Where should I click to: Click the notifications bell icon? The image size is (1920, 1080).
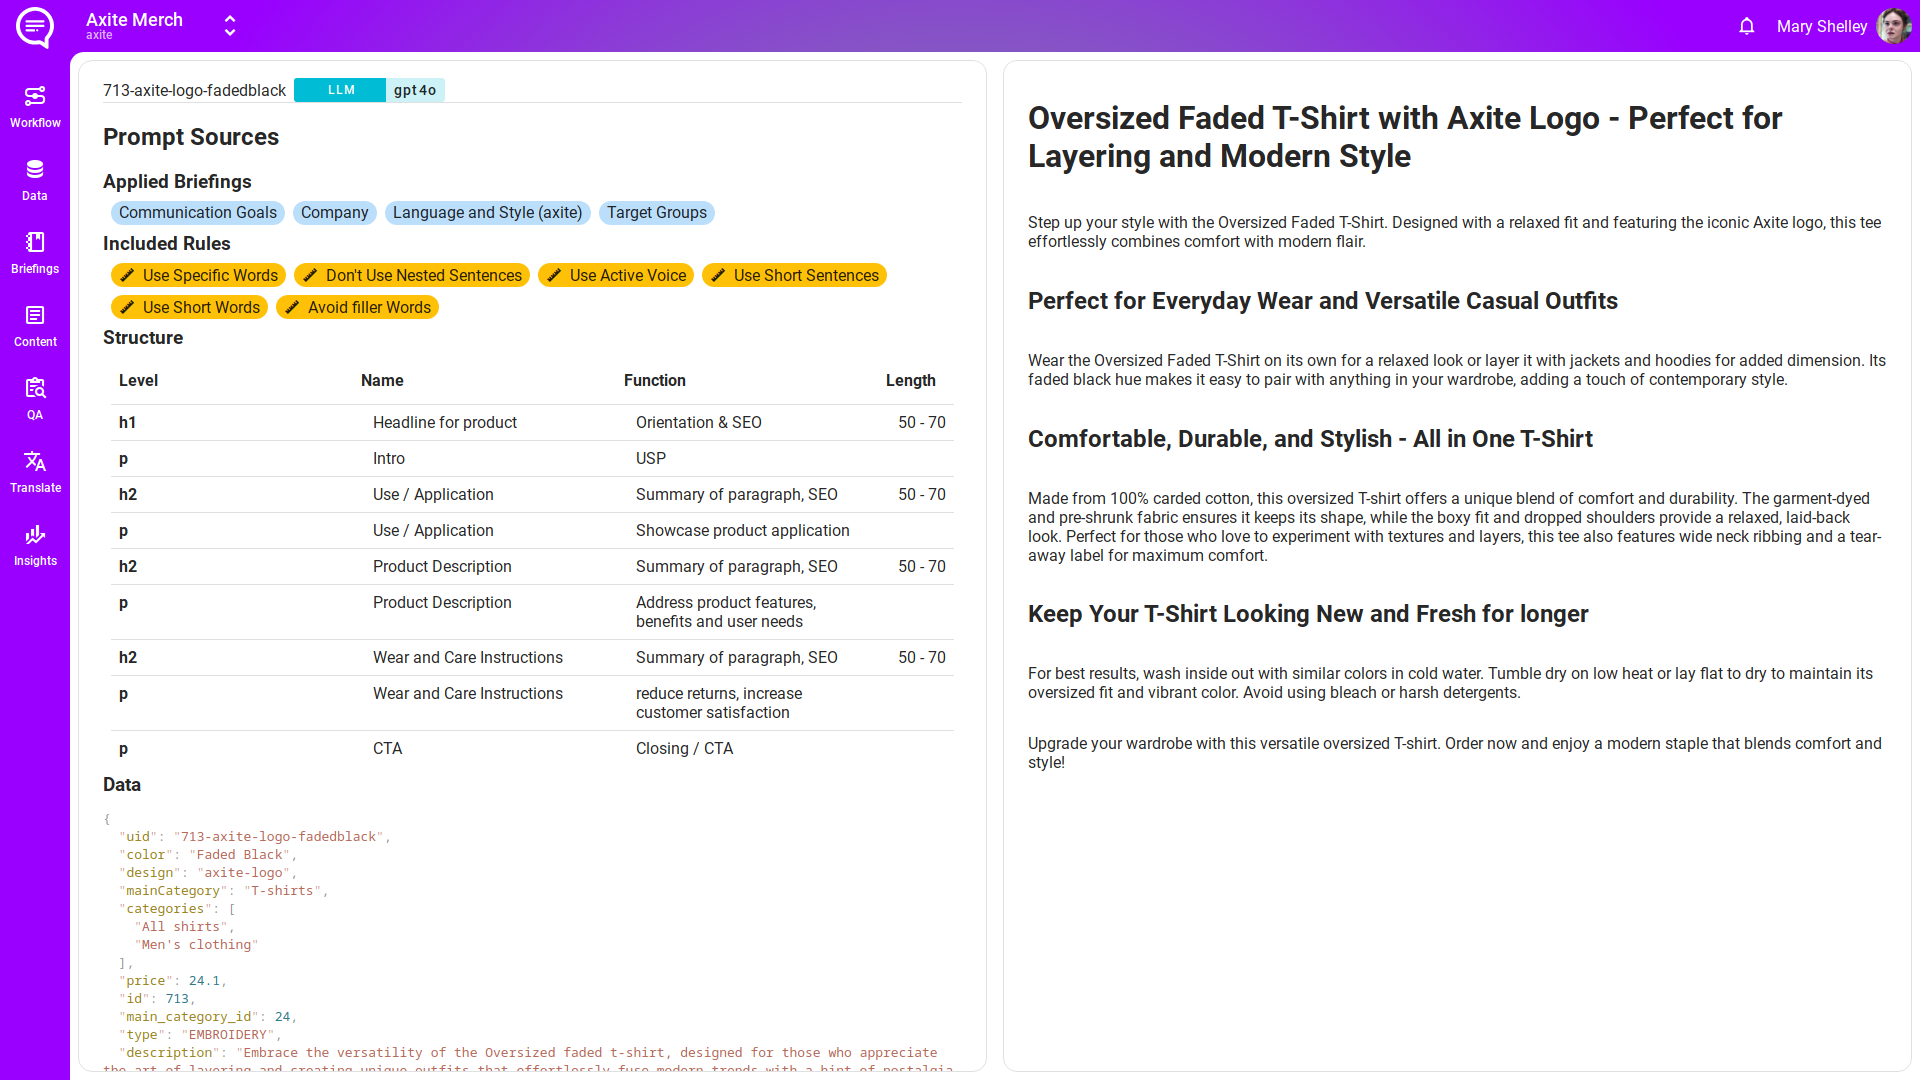tap(1746, 27)
